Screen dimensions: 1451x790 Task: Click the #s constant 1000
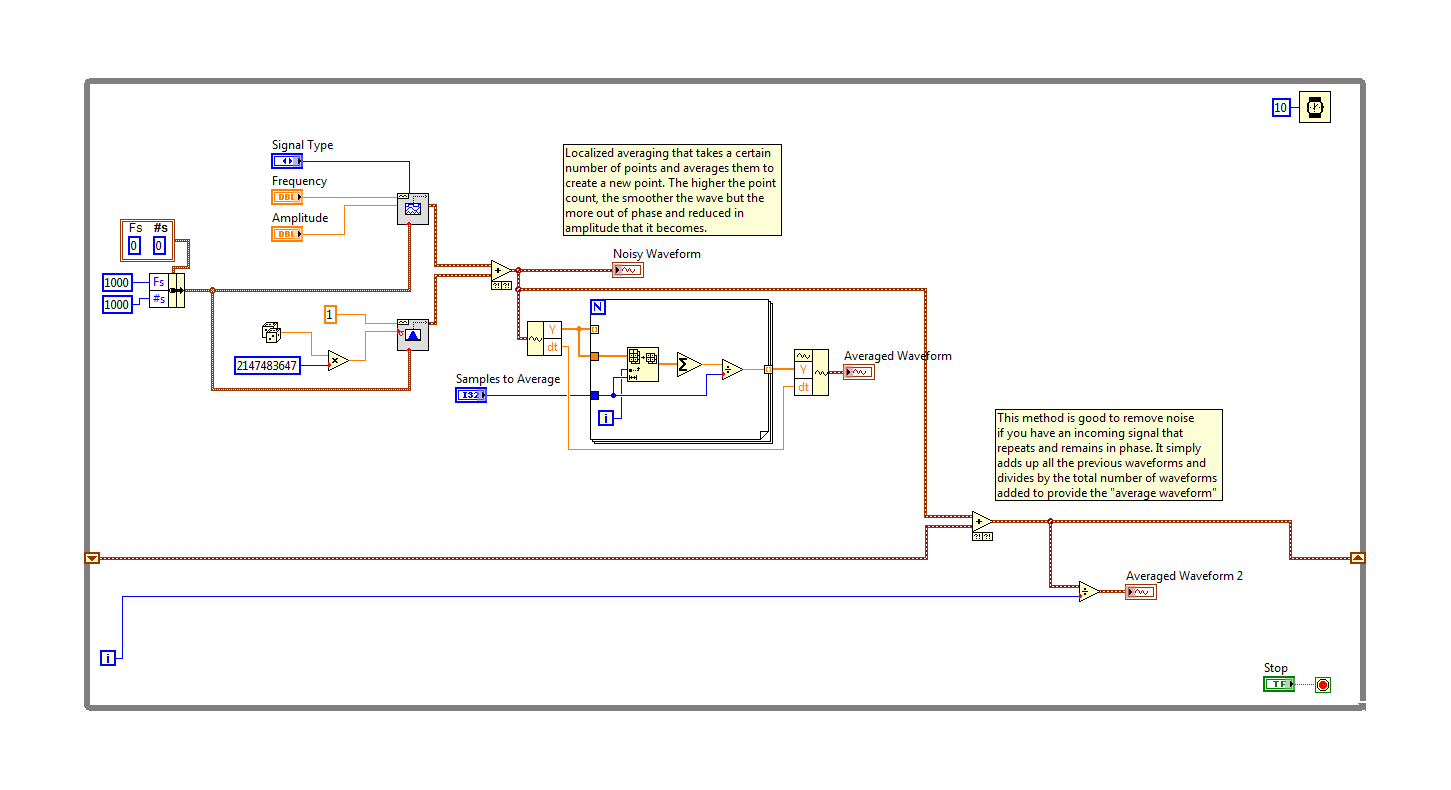click(117, 304)
